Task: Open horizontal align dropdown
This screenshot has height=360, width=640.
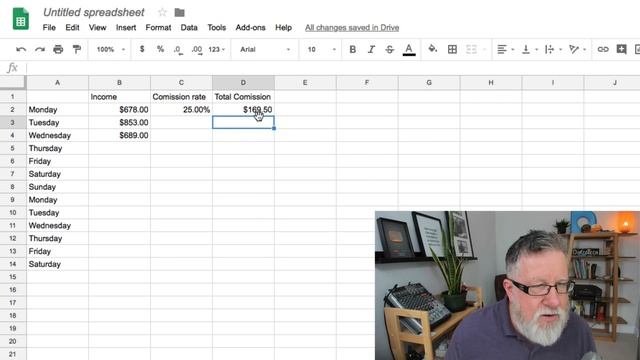Action: 505,49
